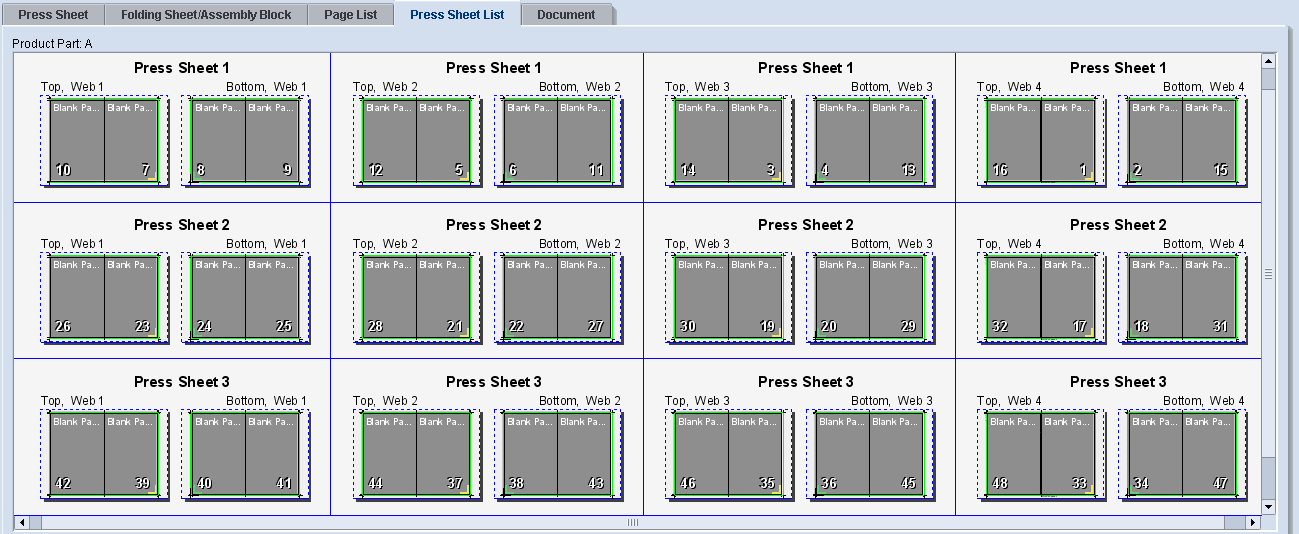Click 'Bottom, Web 3' label of Press Sheet 2

[x=892, y=244]
